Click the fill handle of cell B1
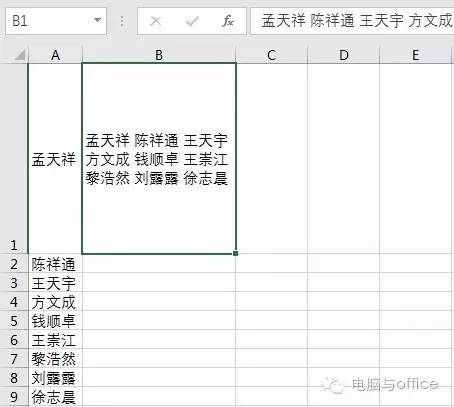Image resolution: width=454 pixels, height=407 pixels. click(236, 253)
